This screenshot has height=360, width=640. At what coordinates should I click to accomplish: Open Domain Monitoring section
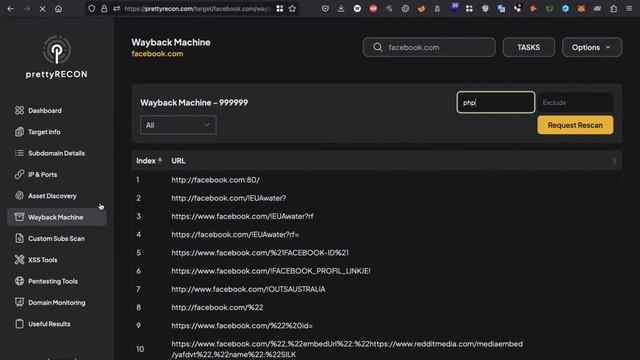click(57, 302)
